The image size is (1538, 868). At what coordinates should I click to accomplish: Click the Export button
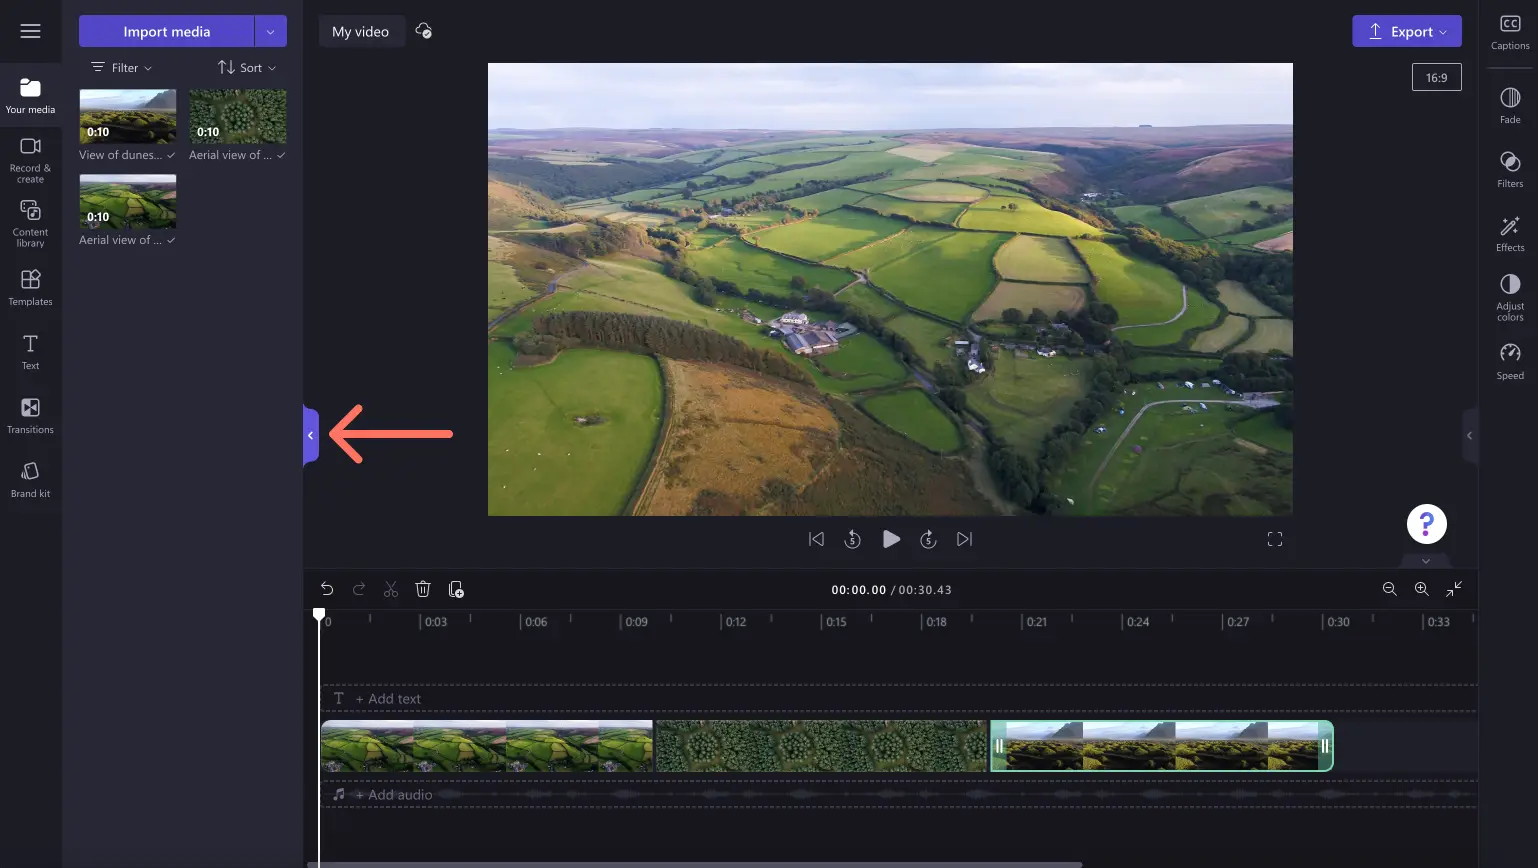pyautogui.click(x=1407, y=31)
